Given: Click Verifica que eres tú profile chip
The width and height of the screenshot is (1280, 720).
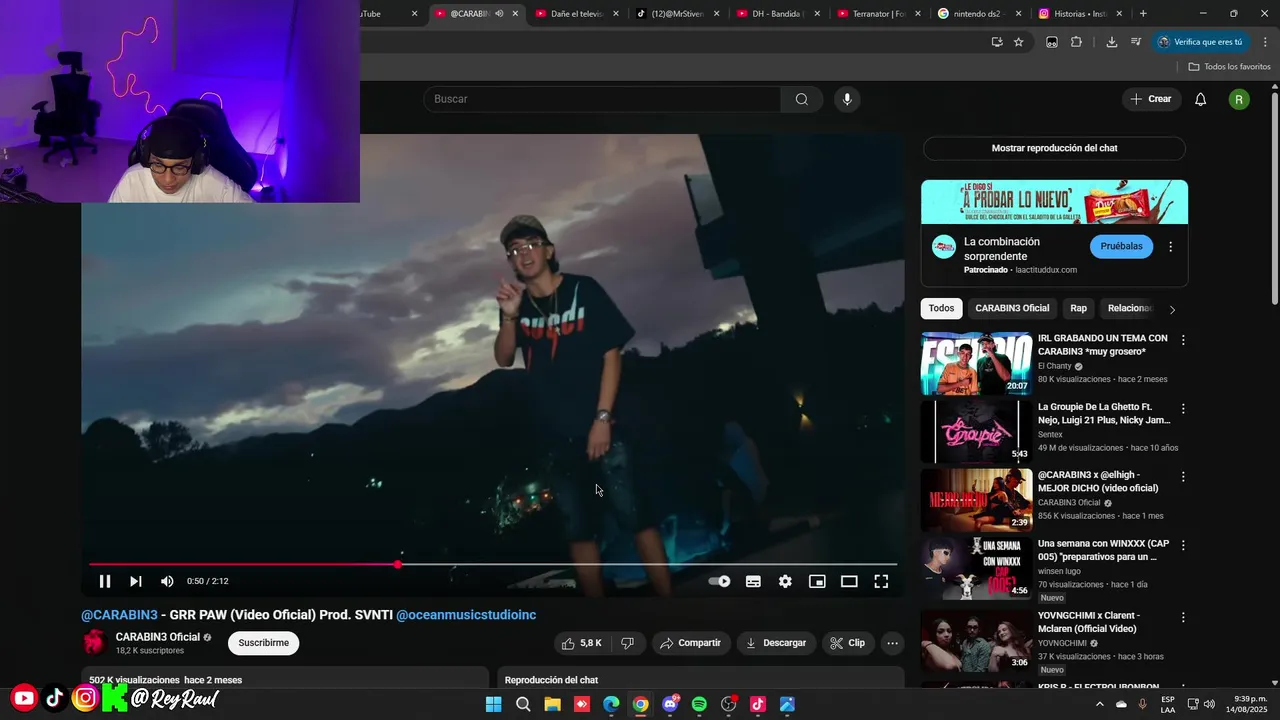Looking at the screenshot, I should coord(1200,42).
